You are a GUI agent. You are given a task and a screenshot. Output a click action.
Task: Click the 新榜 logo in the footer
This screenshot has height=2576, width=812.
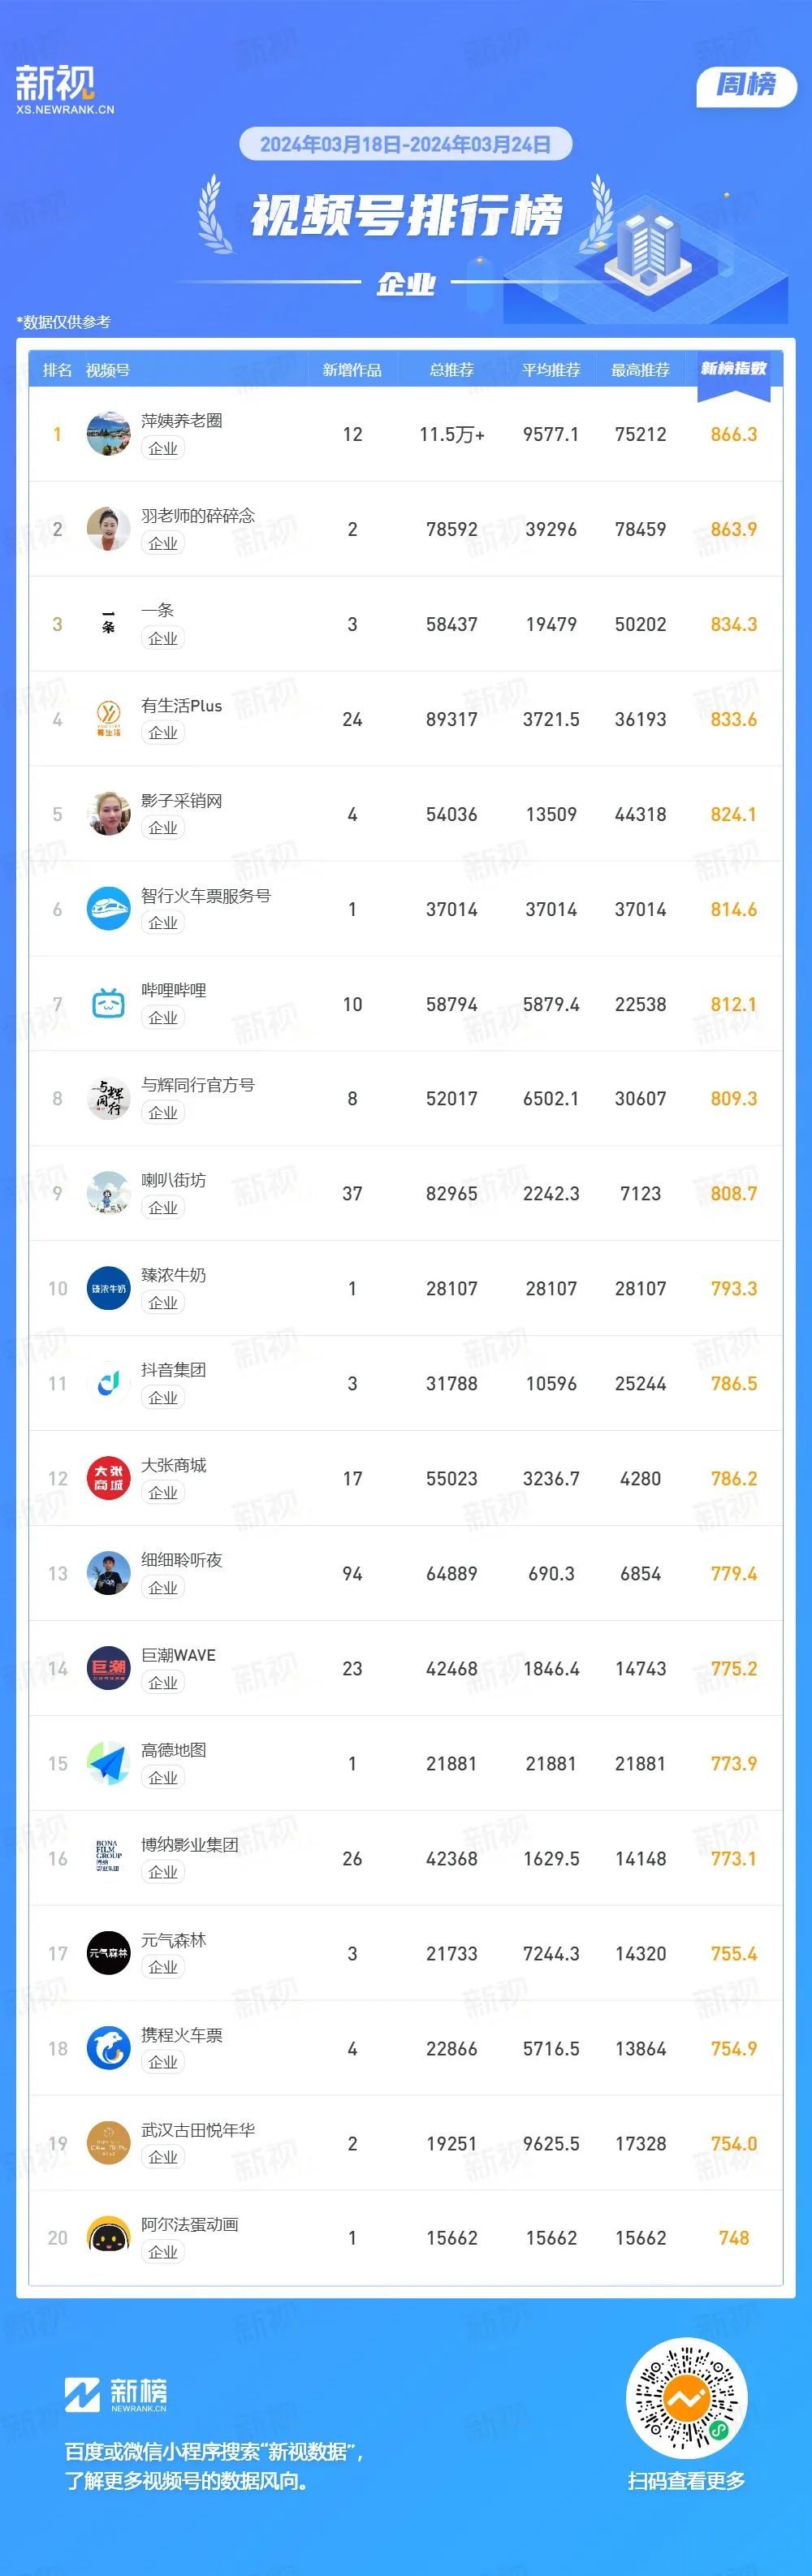tap(116, 2395)
